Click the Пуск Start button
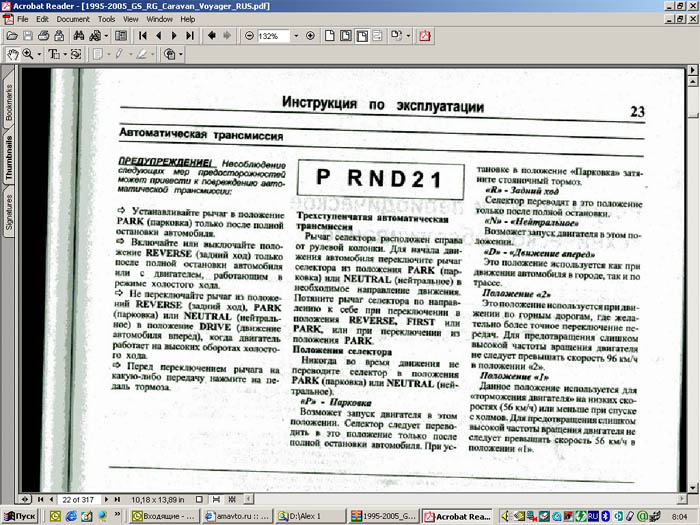Screen dimensions: 700x525 (x=20, y=516)
